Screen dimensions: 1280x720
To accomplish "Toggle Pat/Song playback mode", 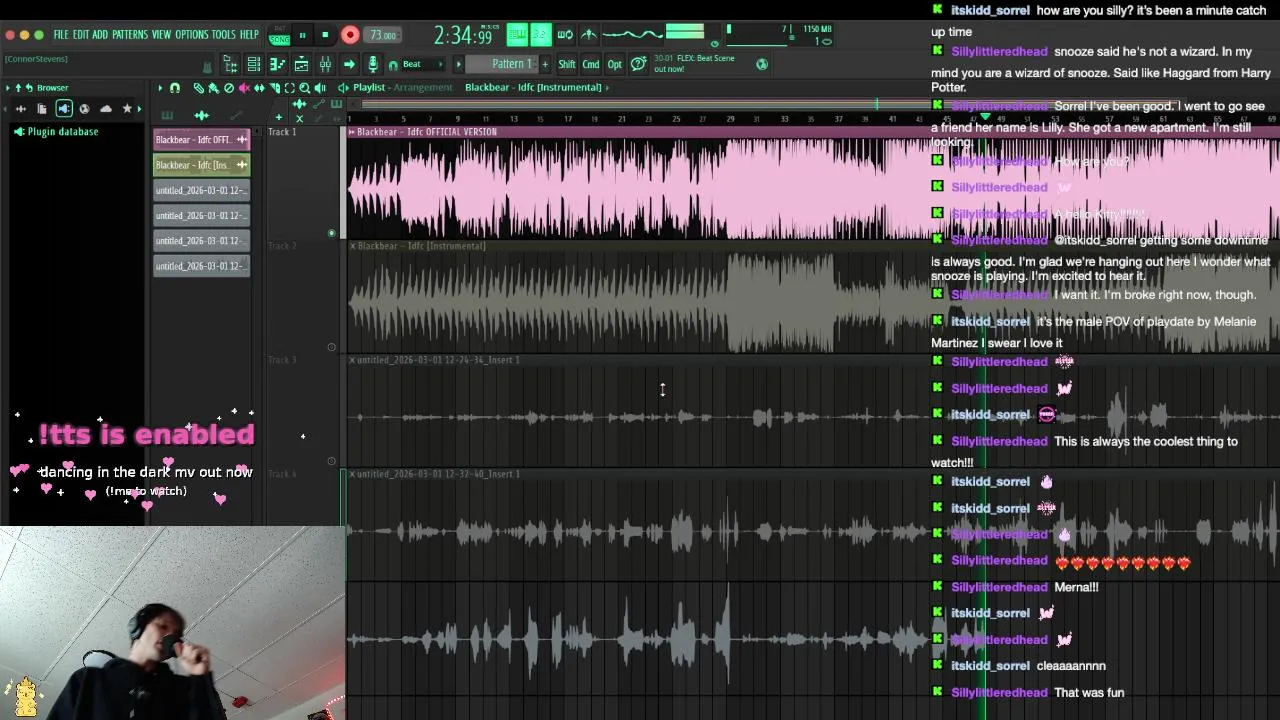I will [x=280, y=36].
